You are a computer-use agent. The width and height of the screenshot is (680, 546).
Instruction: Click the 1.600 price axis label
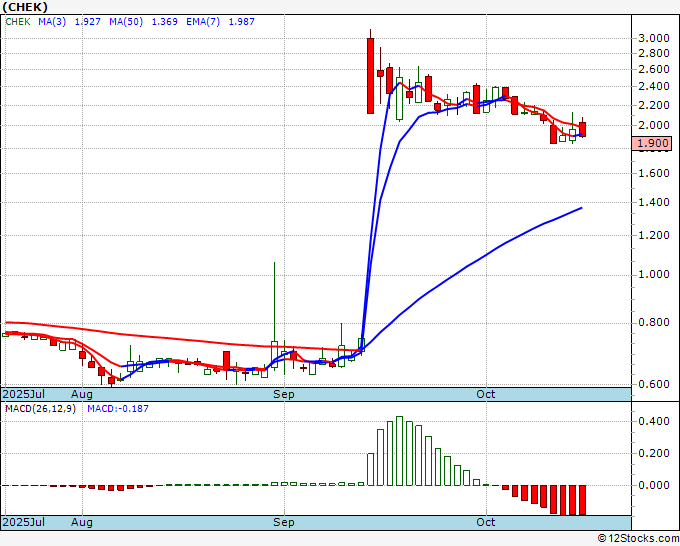coord(654,173)
